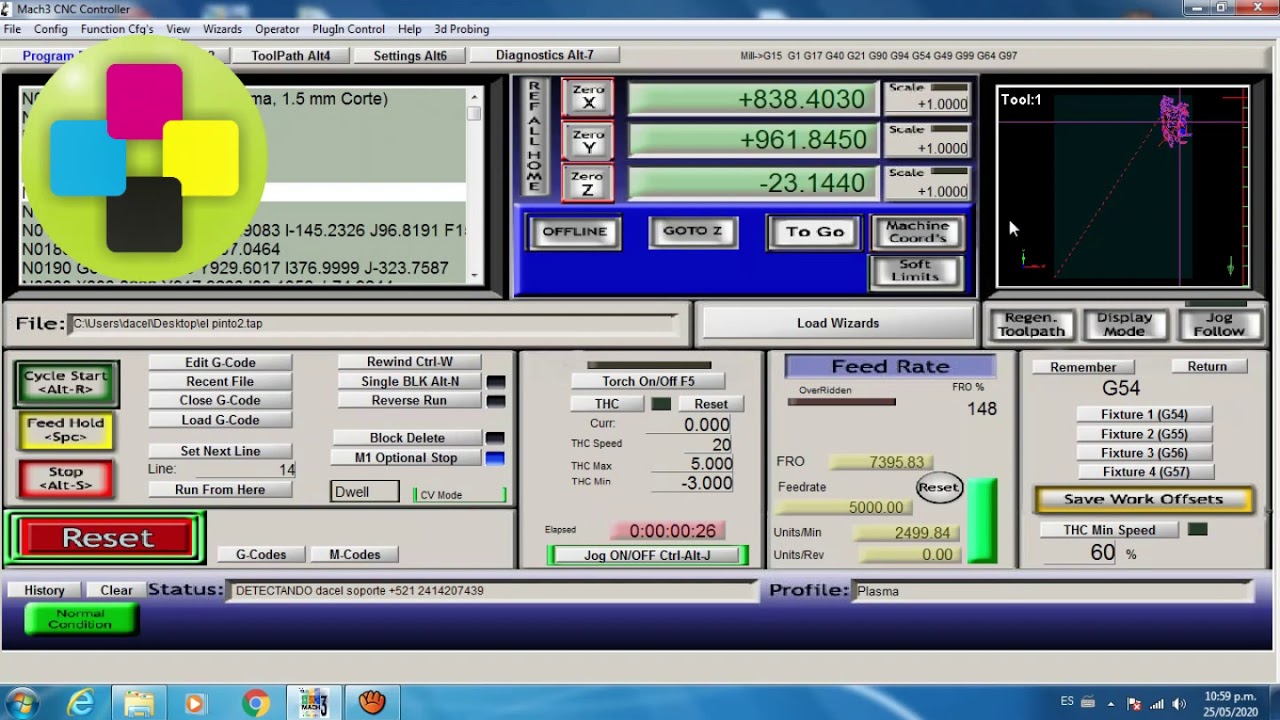Viewport: 1280px width, 720px height.
Task: Zero the Y axis
Action: coord(588,141)
